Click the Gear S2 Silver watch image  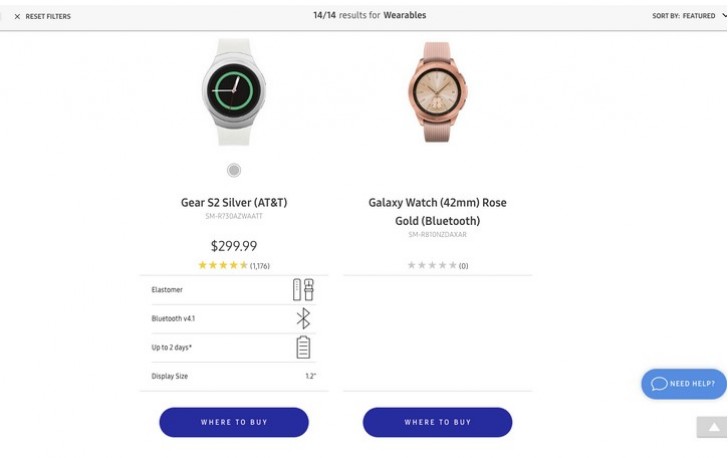(234, 92)
